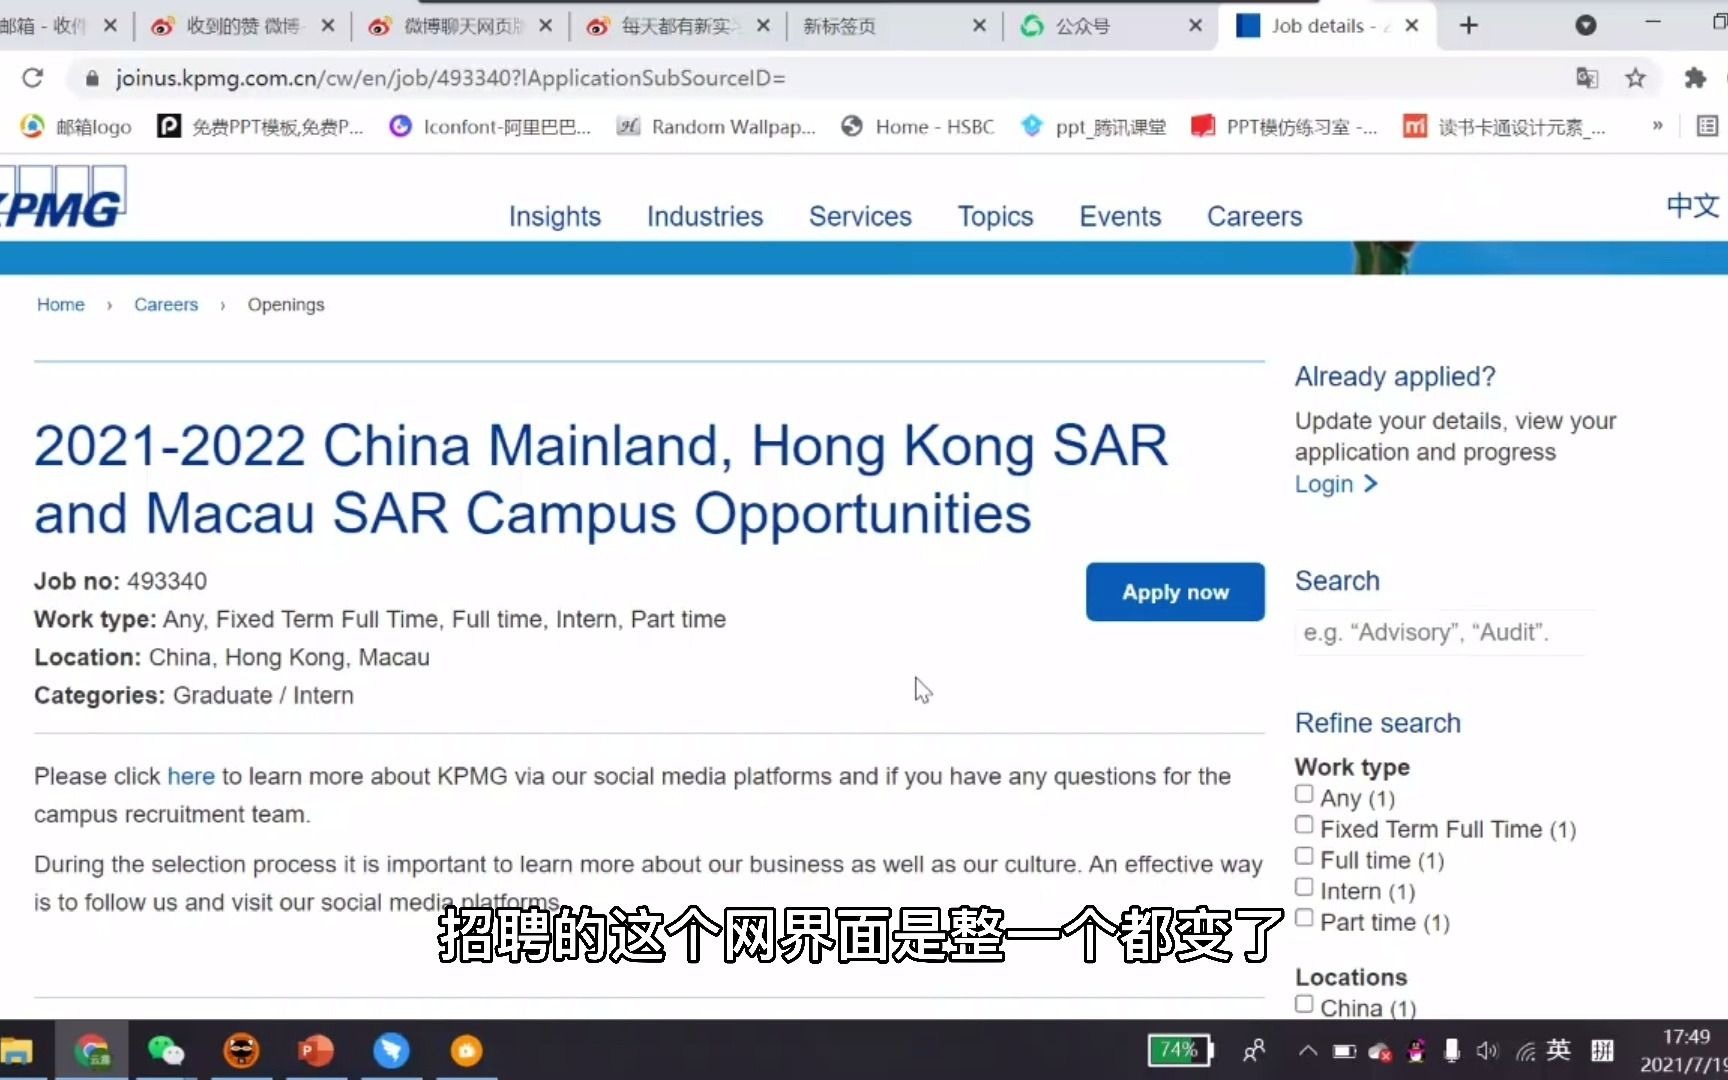The height and width of the screenshot is (1080, 1728).
Task: Open the 邮箱logo bookmark
Action: (78, 126)
